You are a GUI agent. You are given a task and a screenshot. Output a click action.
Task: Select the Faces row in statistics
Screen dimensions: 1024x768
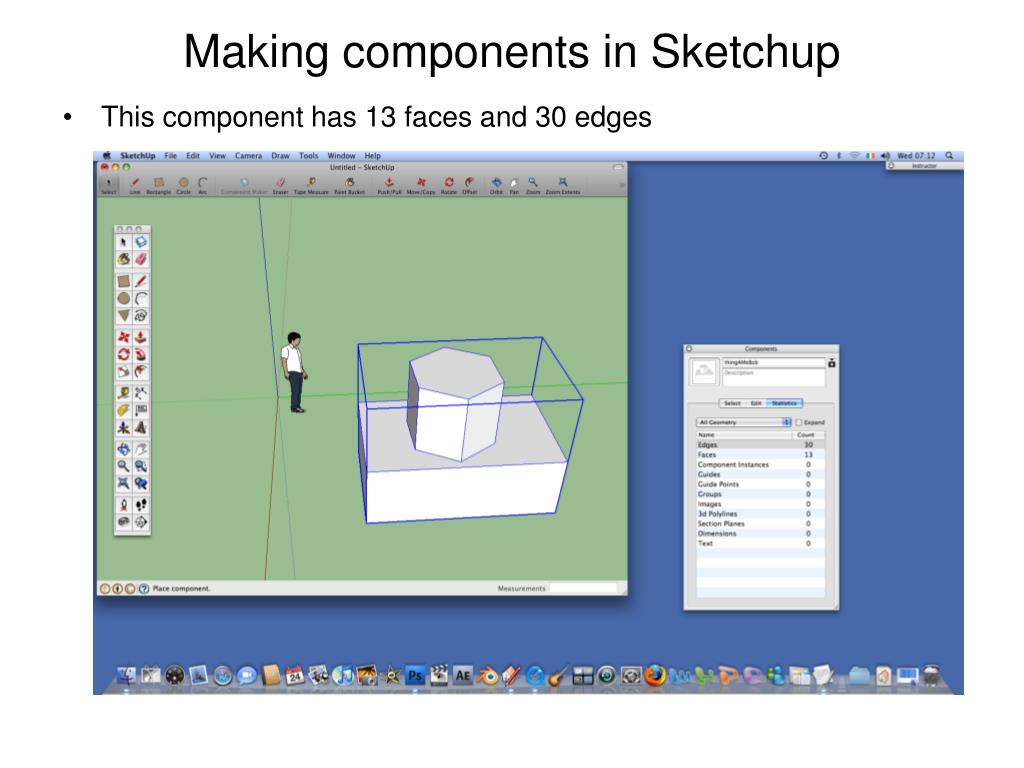(760, 455)
